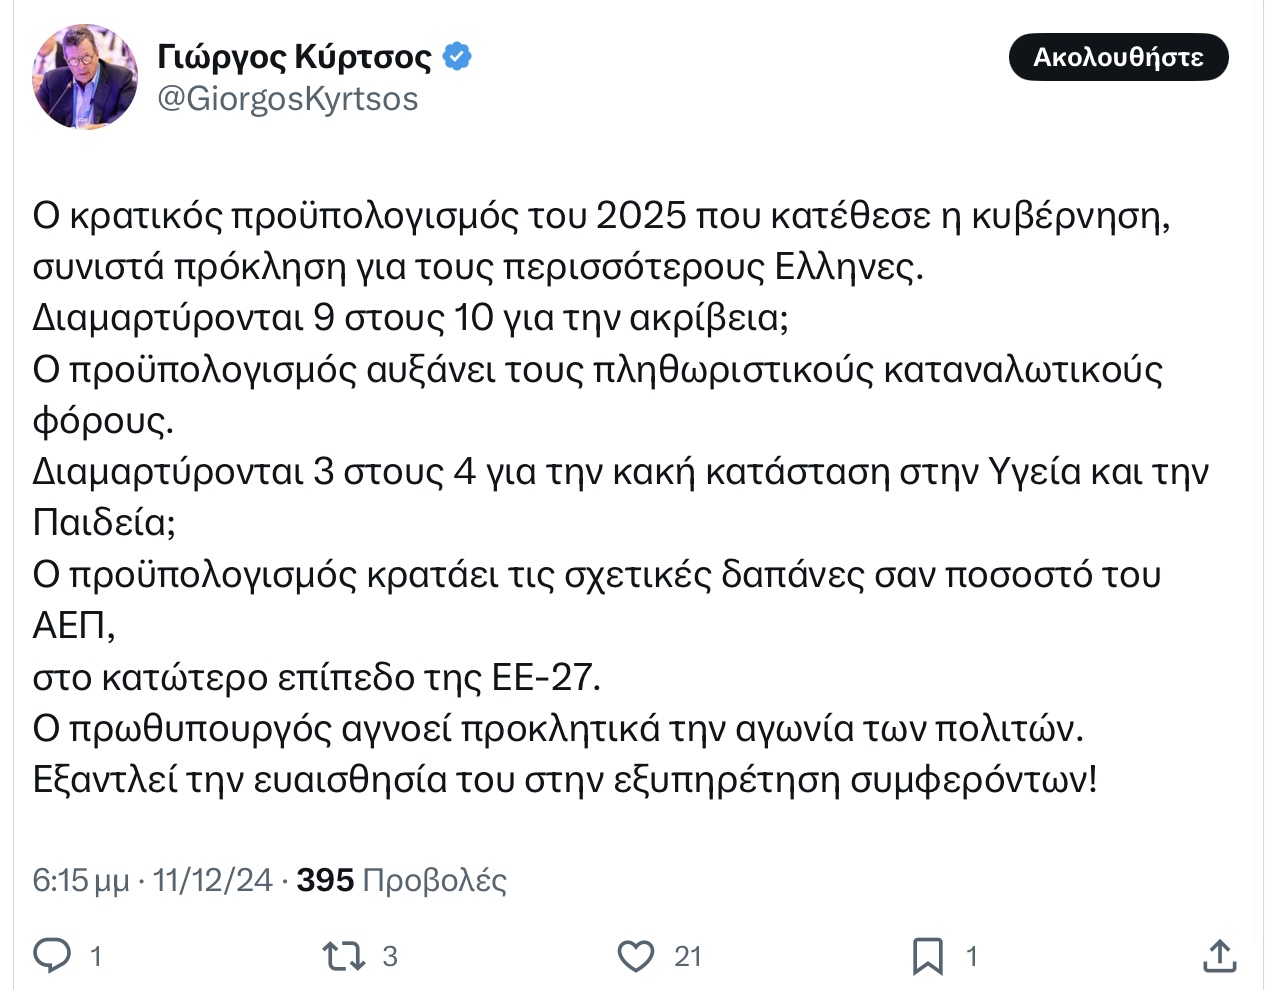Repost the tweet using the retweet icon
This screenshot has height=990, width=1269.
tap(343, 956)
